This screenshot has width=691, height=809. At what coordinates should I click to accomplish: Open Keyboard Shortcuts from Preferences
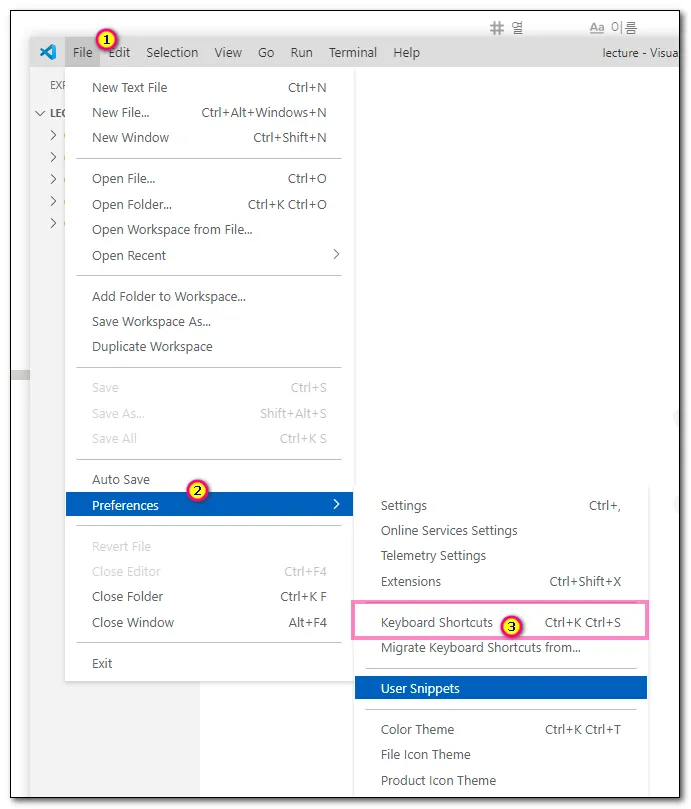[437, 622]
